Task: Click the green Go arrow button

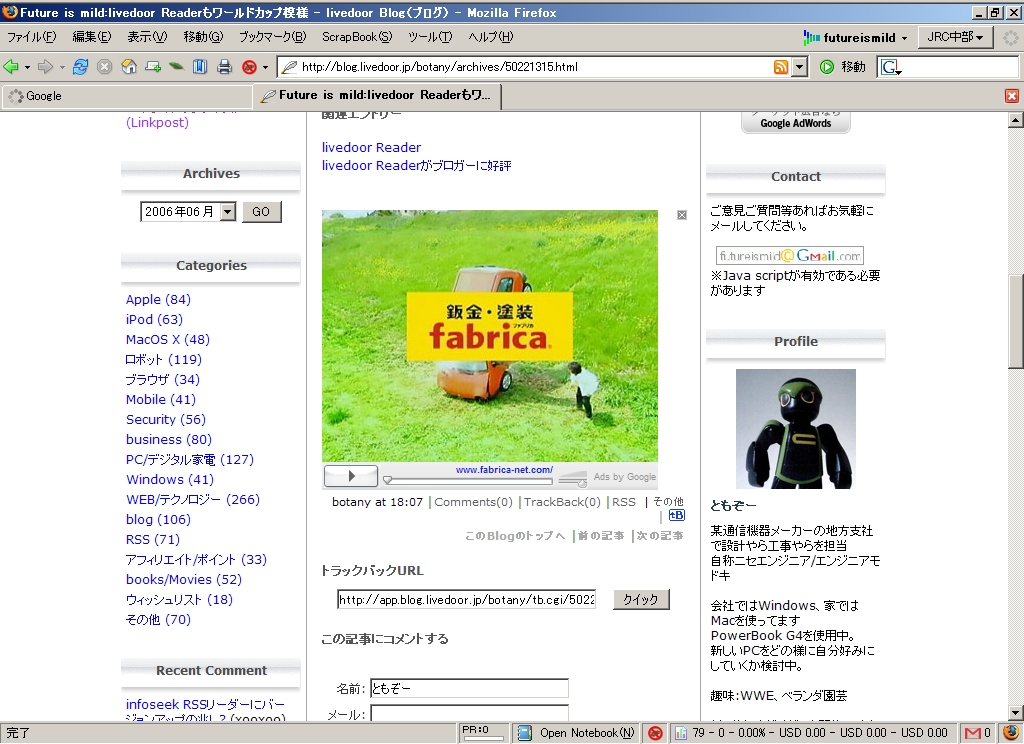Action: click(826, 67)
